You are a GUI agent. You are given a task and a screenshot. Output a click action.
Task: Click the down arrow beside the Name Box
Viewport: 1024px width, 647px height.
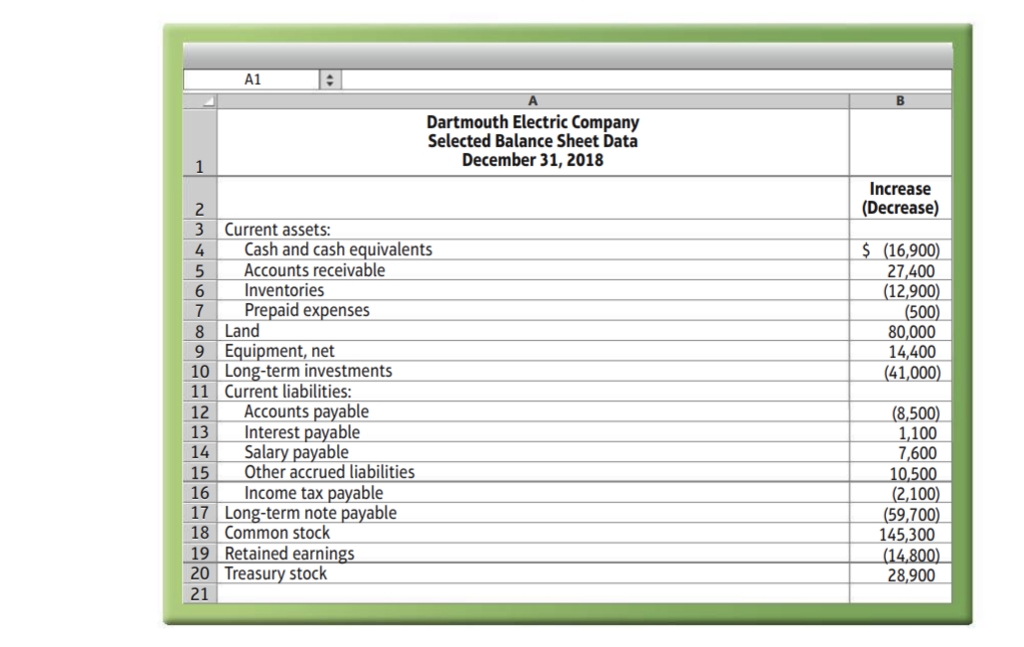coord(330,82)
